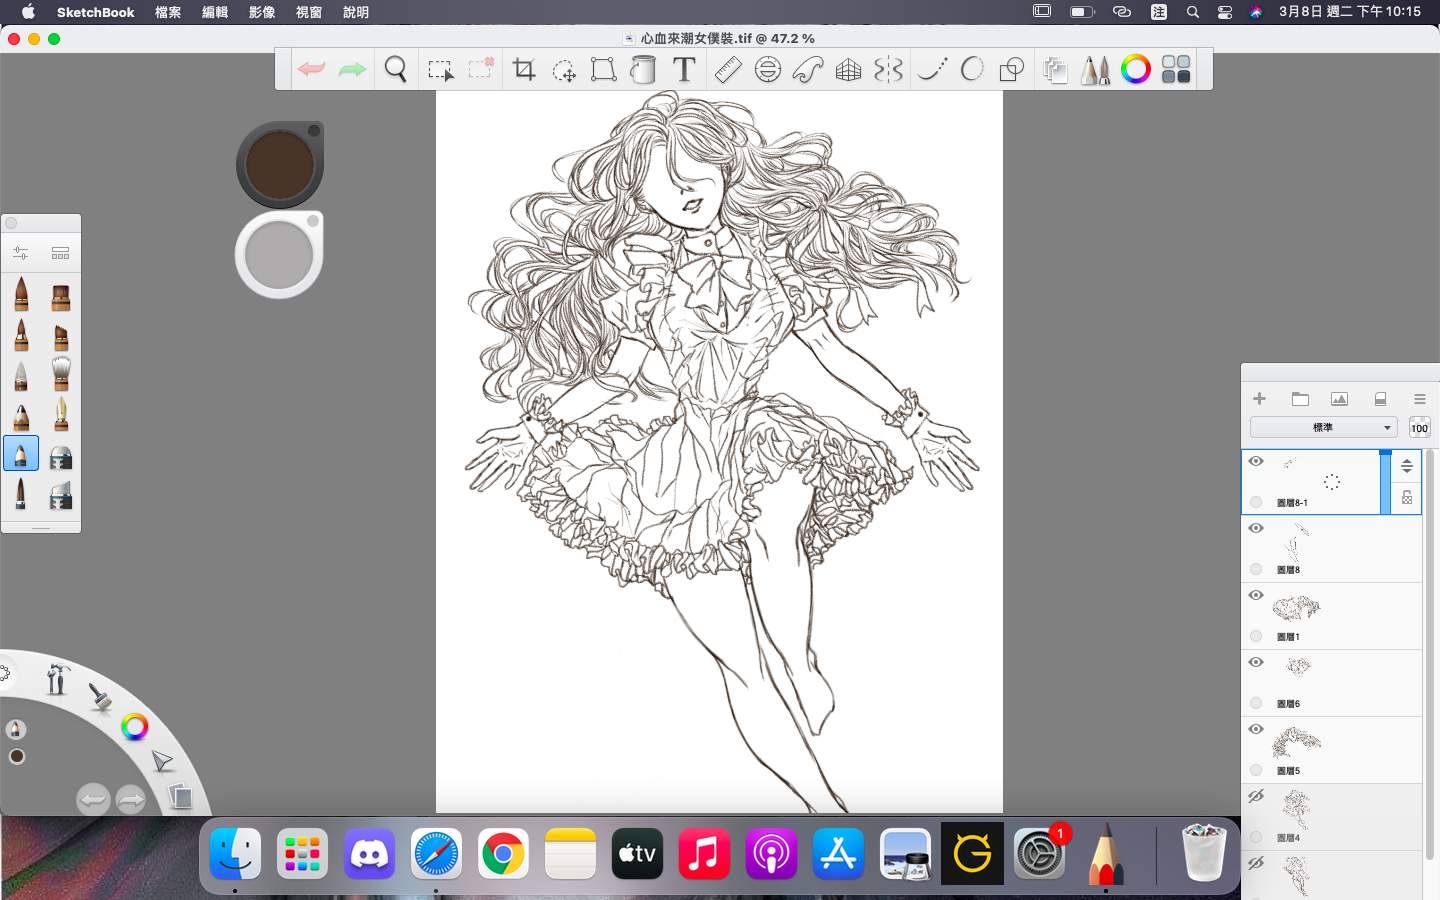Image resolution: width=1440 pixels, height=900 pixels.
Task: Open Discord from the Dock
Action: point(369,854)
